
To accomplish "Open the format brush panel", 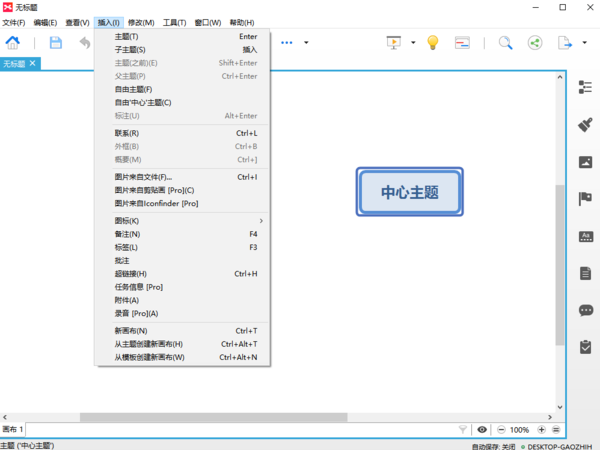I will (585, 124).
